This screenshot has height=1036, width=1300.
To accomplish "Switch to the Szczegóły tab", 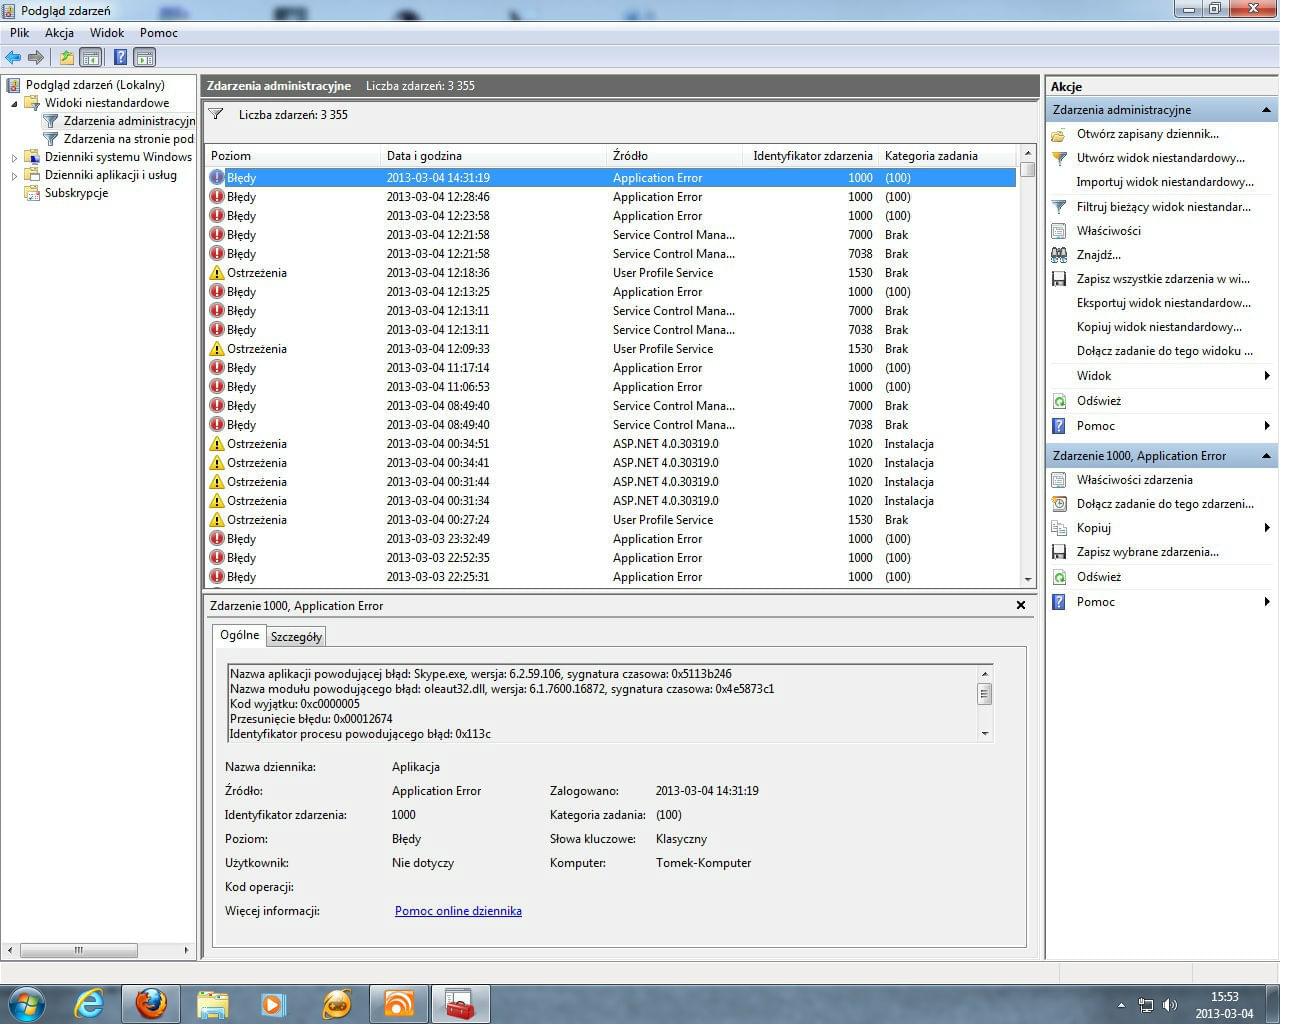I will click(296, 637).
